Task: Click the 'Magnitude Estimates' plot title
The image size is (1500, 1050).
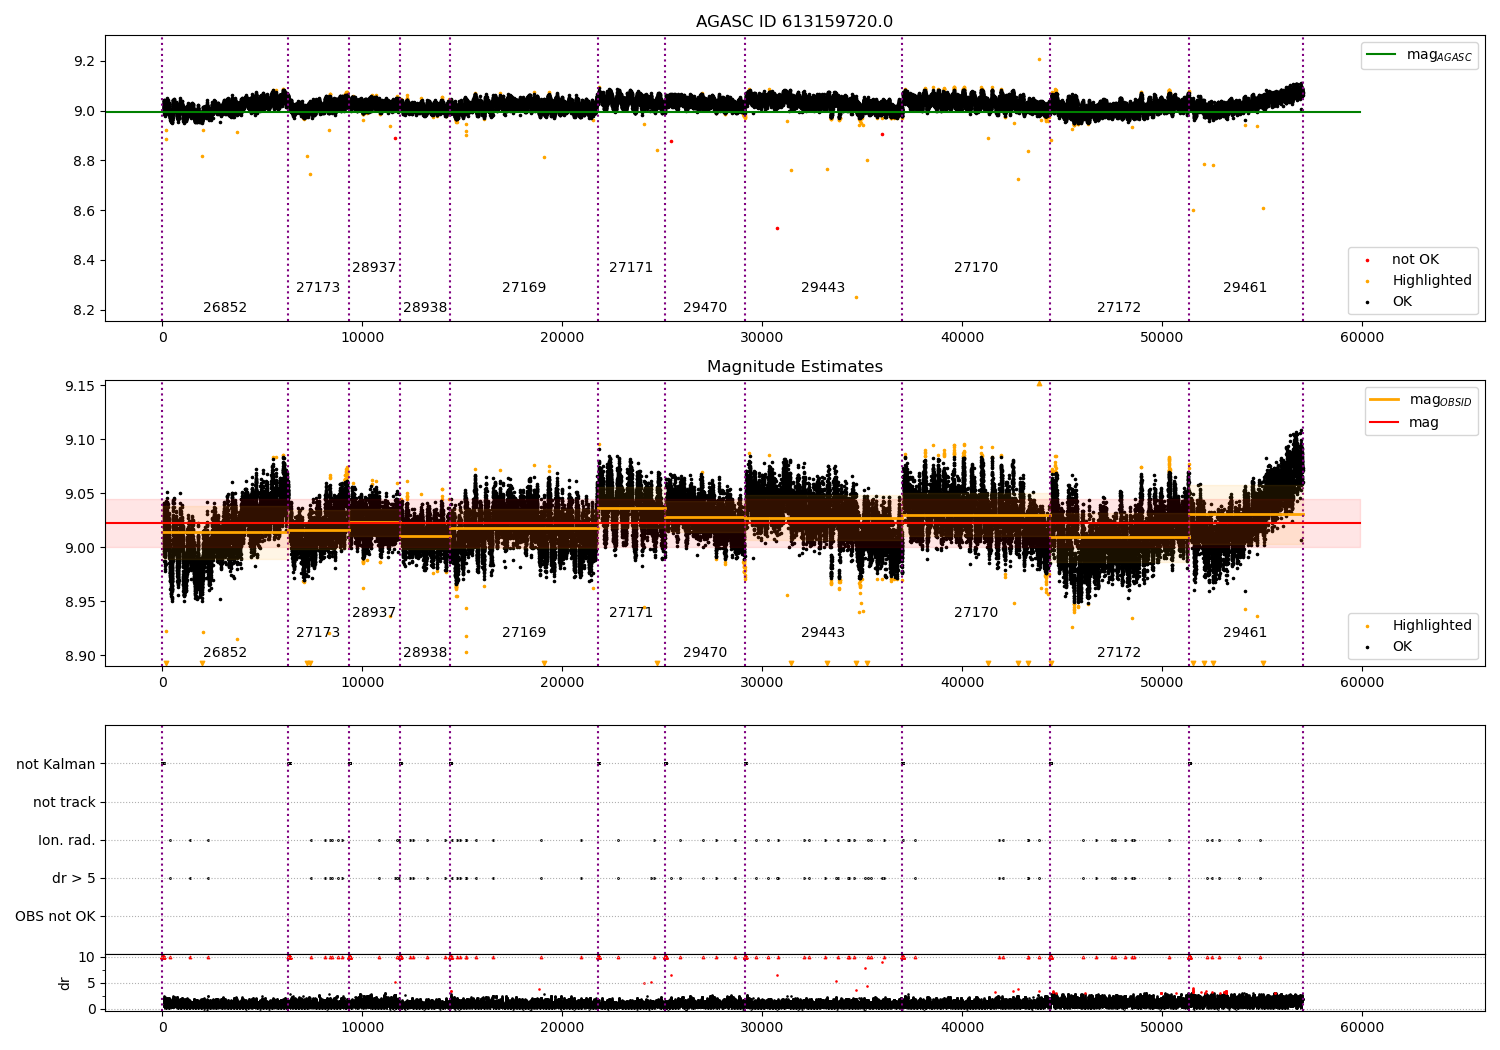Action: tap(794, 367)
